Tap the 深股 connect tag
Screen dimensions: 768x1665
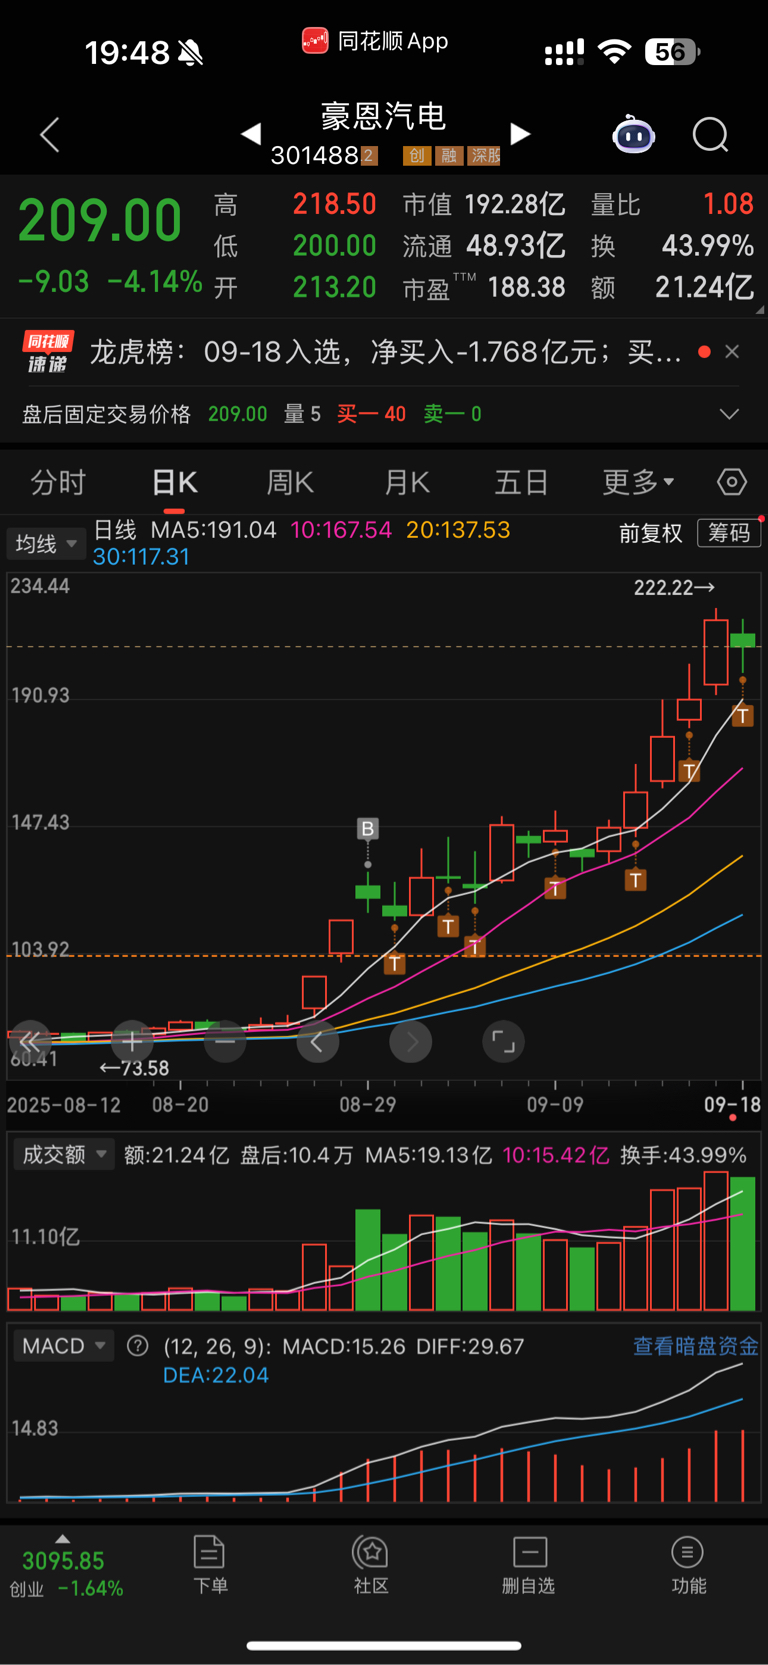[485, 155]
